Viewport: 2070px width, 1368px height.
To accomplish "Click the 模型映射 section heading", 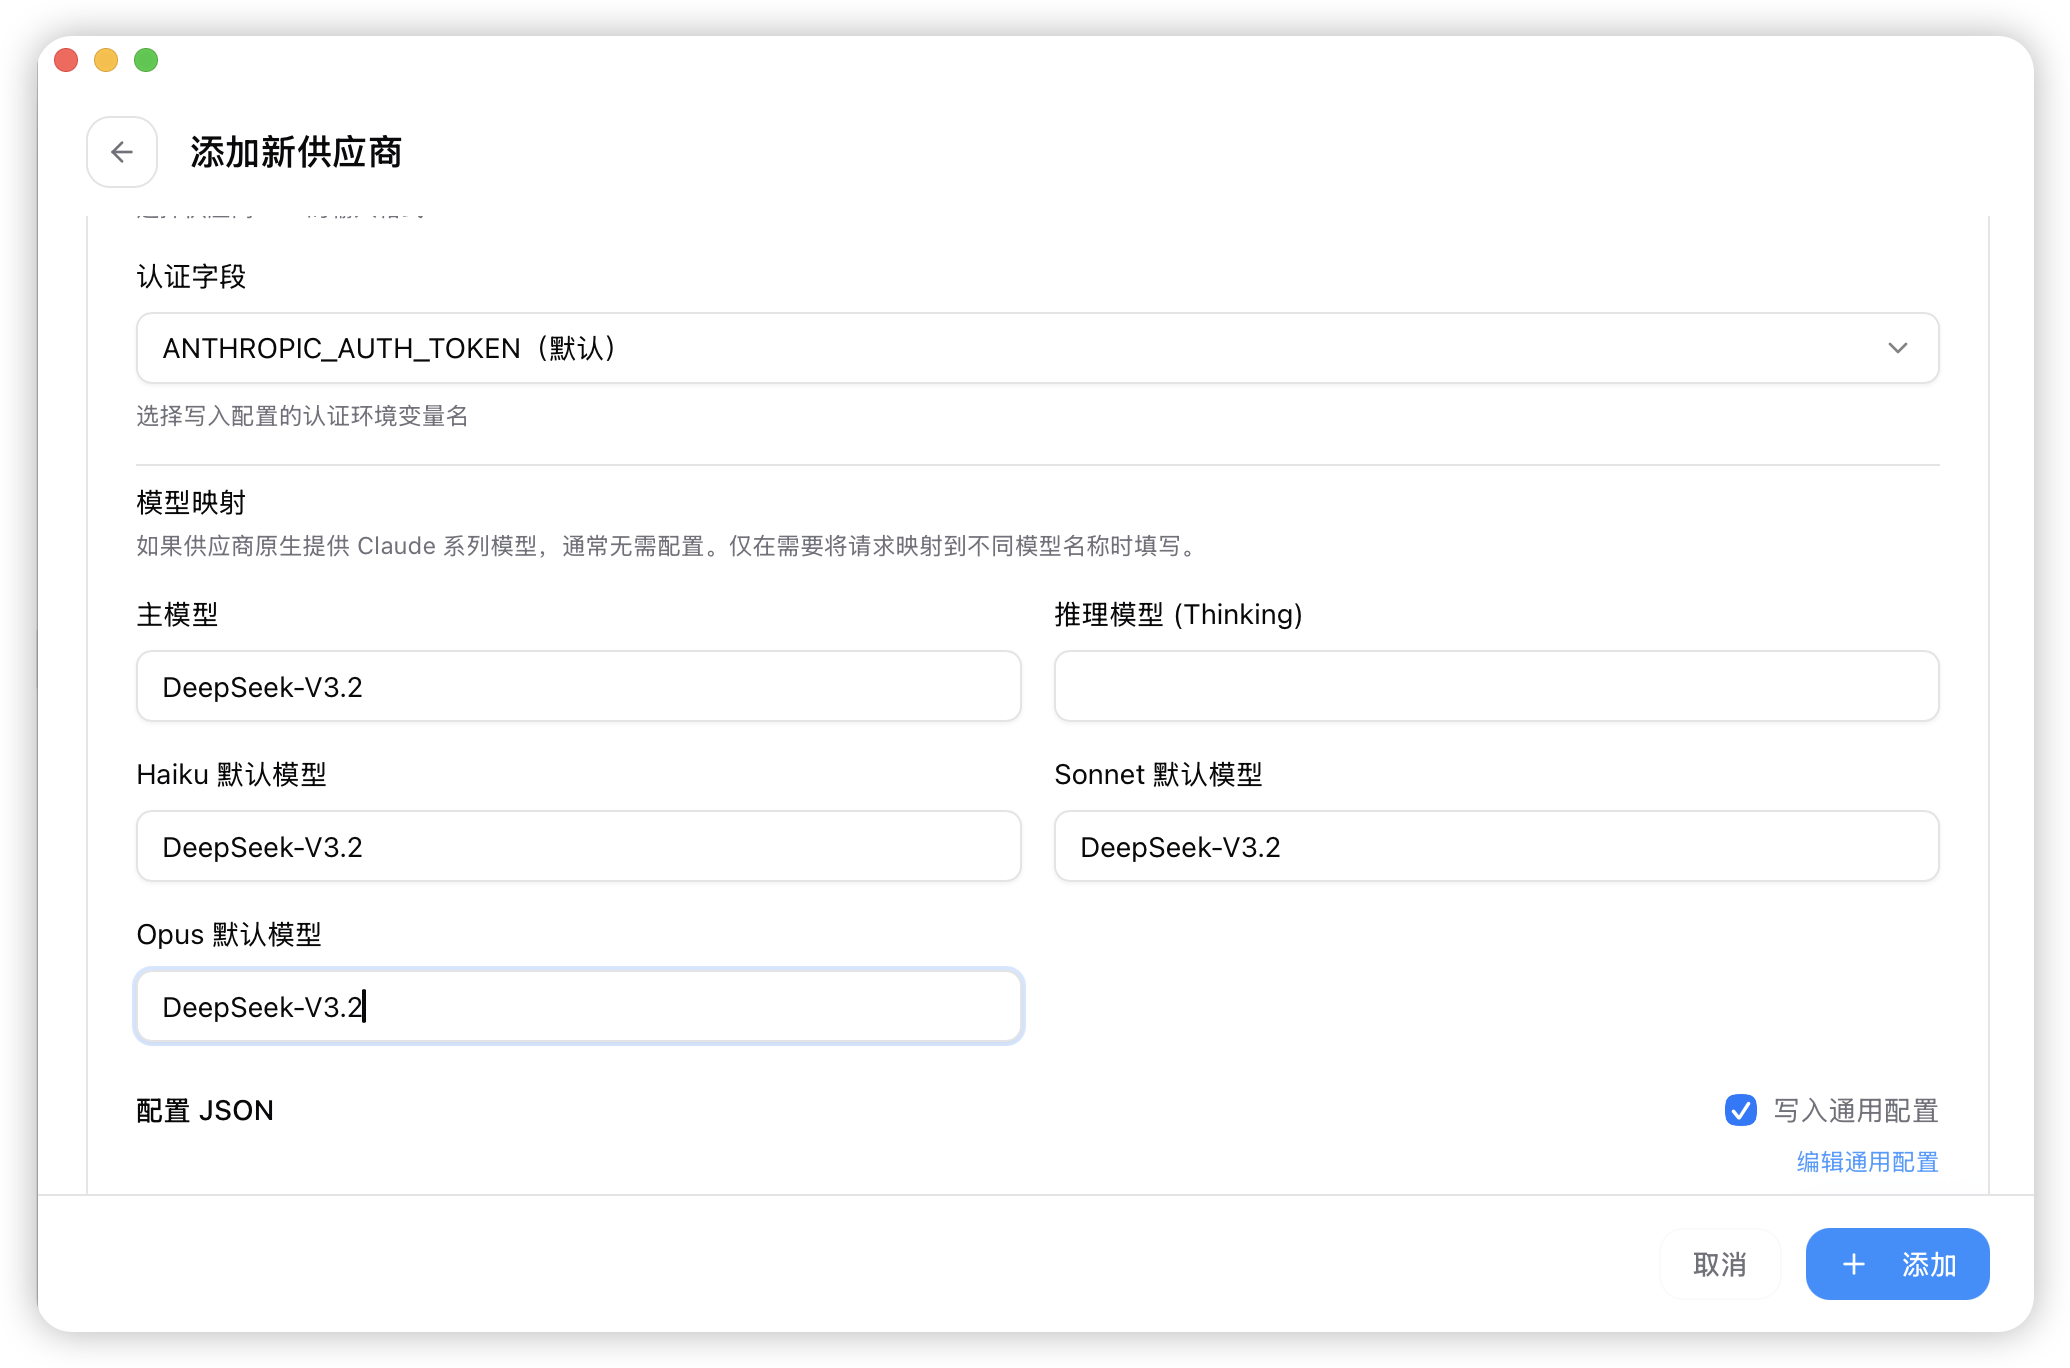I will tap(191, 502).
